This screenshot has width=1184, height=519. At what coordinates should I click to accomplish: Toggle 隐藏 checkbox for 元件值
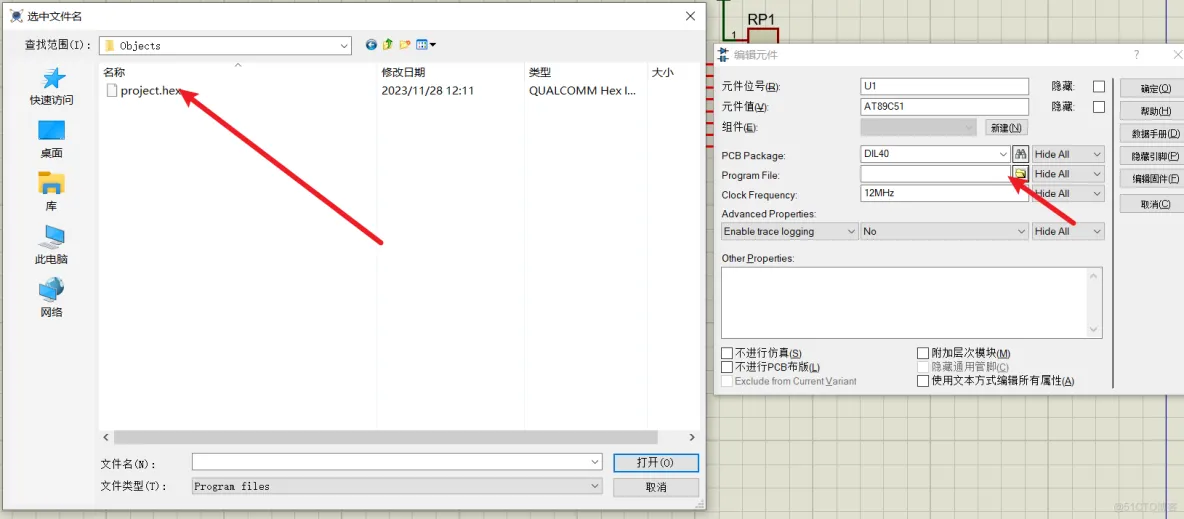click(x=1099, y=107)
